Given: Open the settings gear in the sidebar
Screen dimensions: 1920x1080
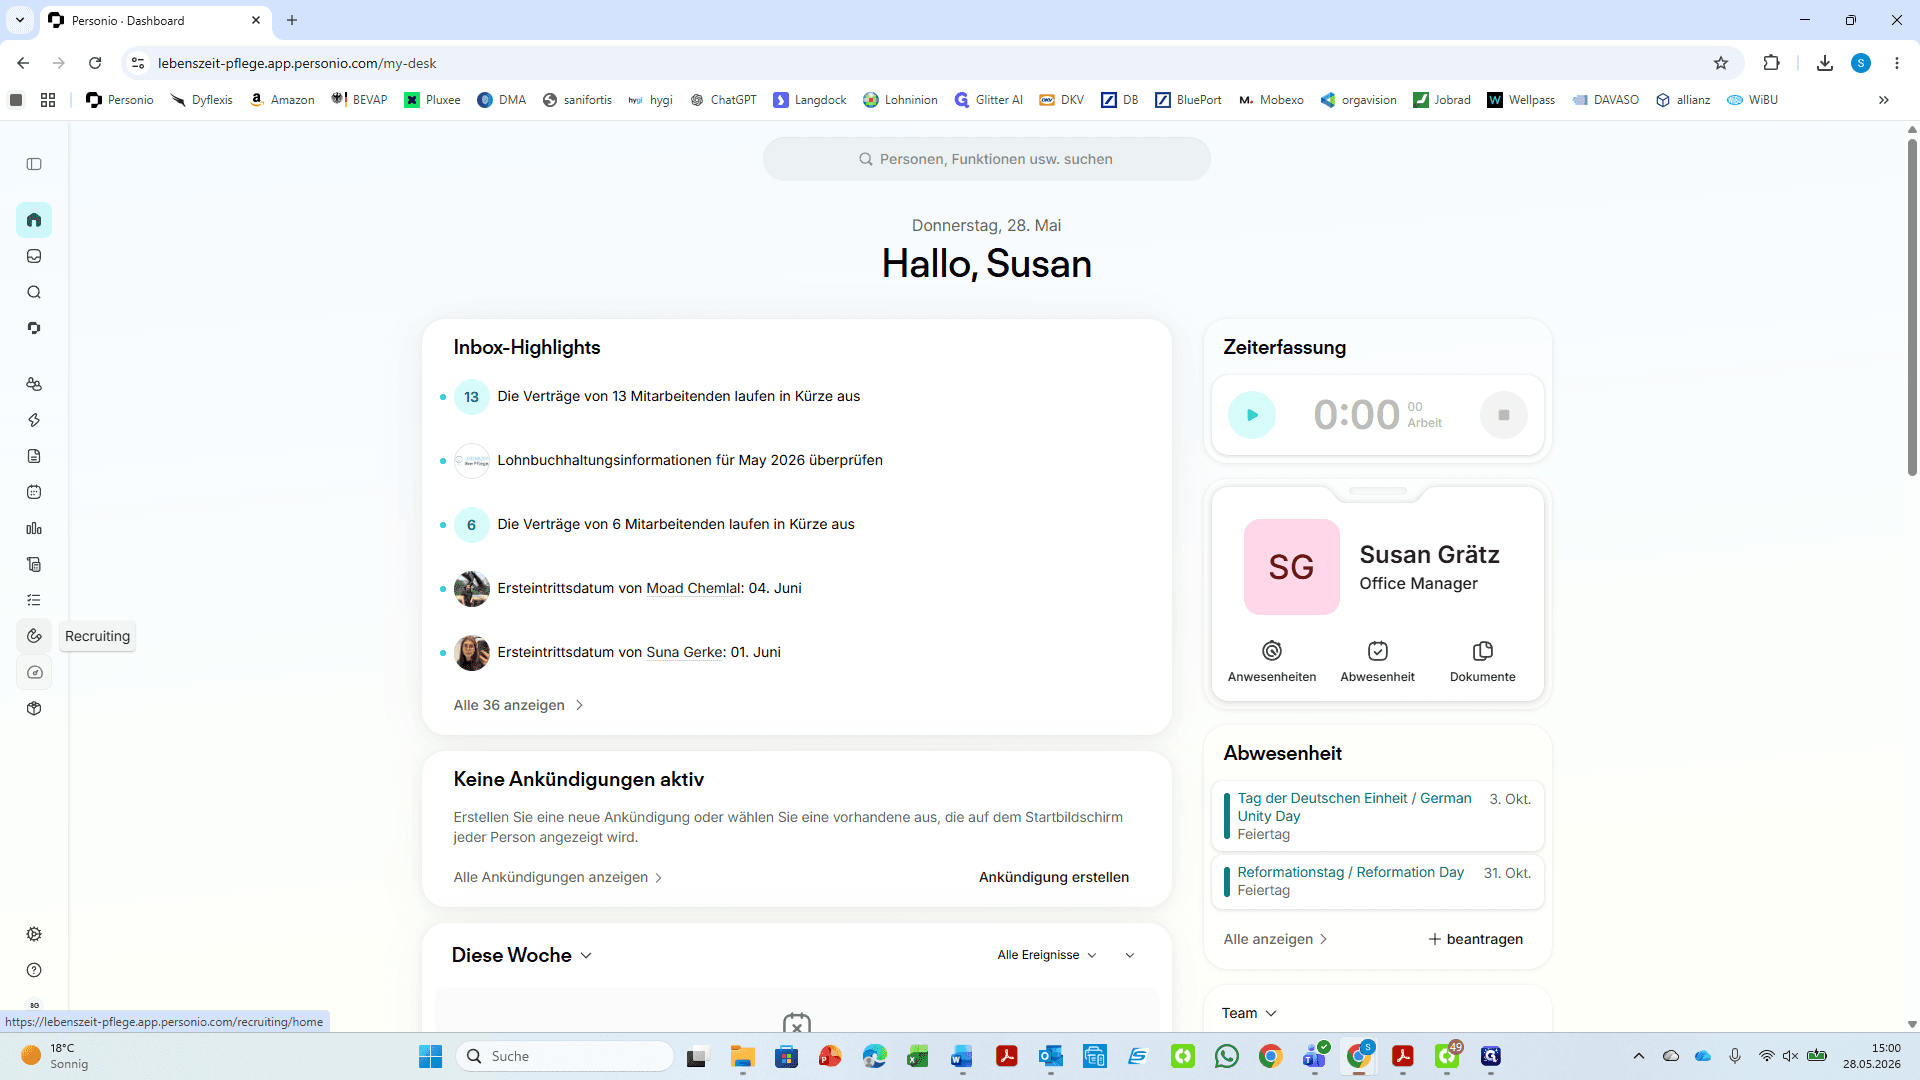Looking at the screenshot, I should click(x=34, y=934).
